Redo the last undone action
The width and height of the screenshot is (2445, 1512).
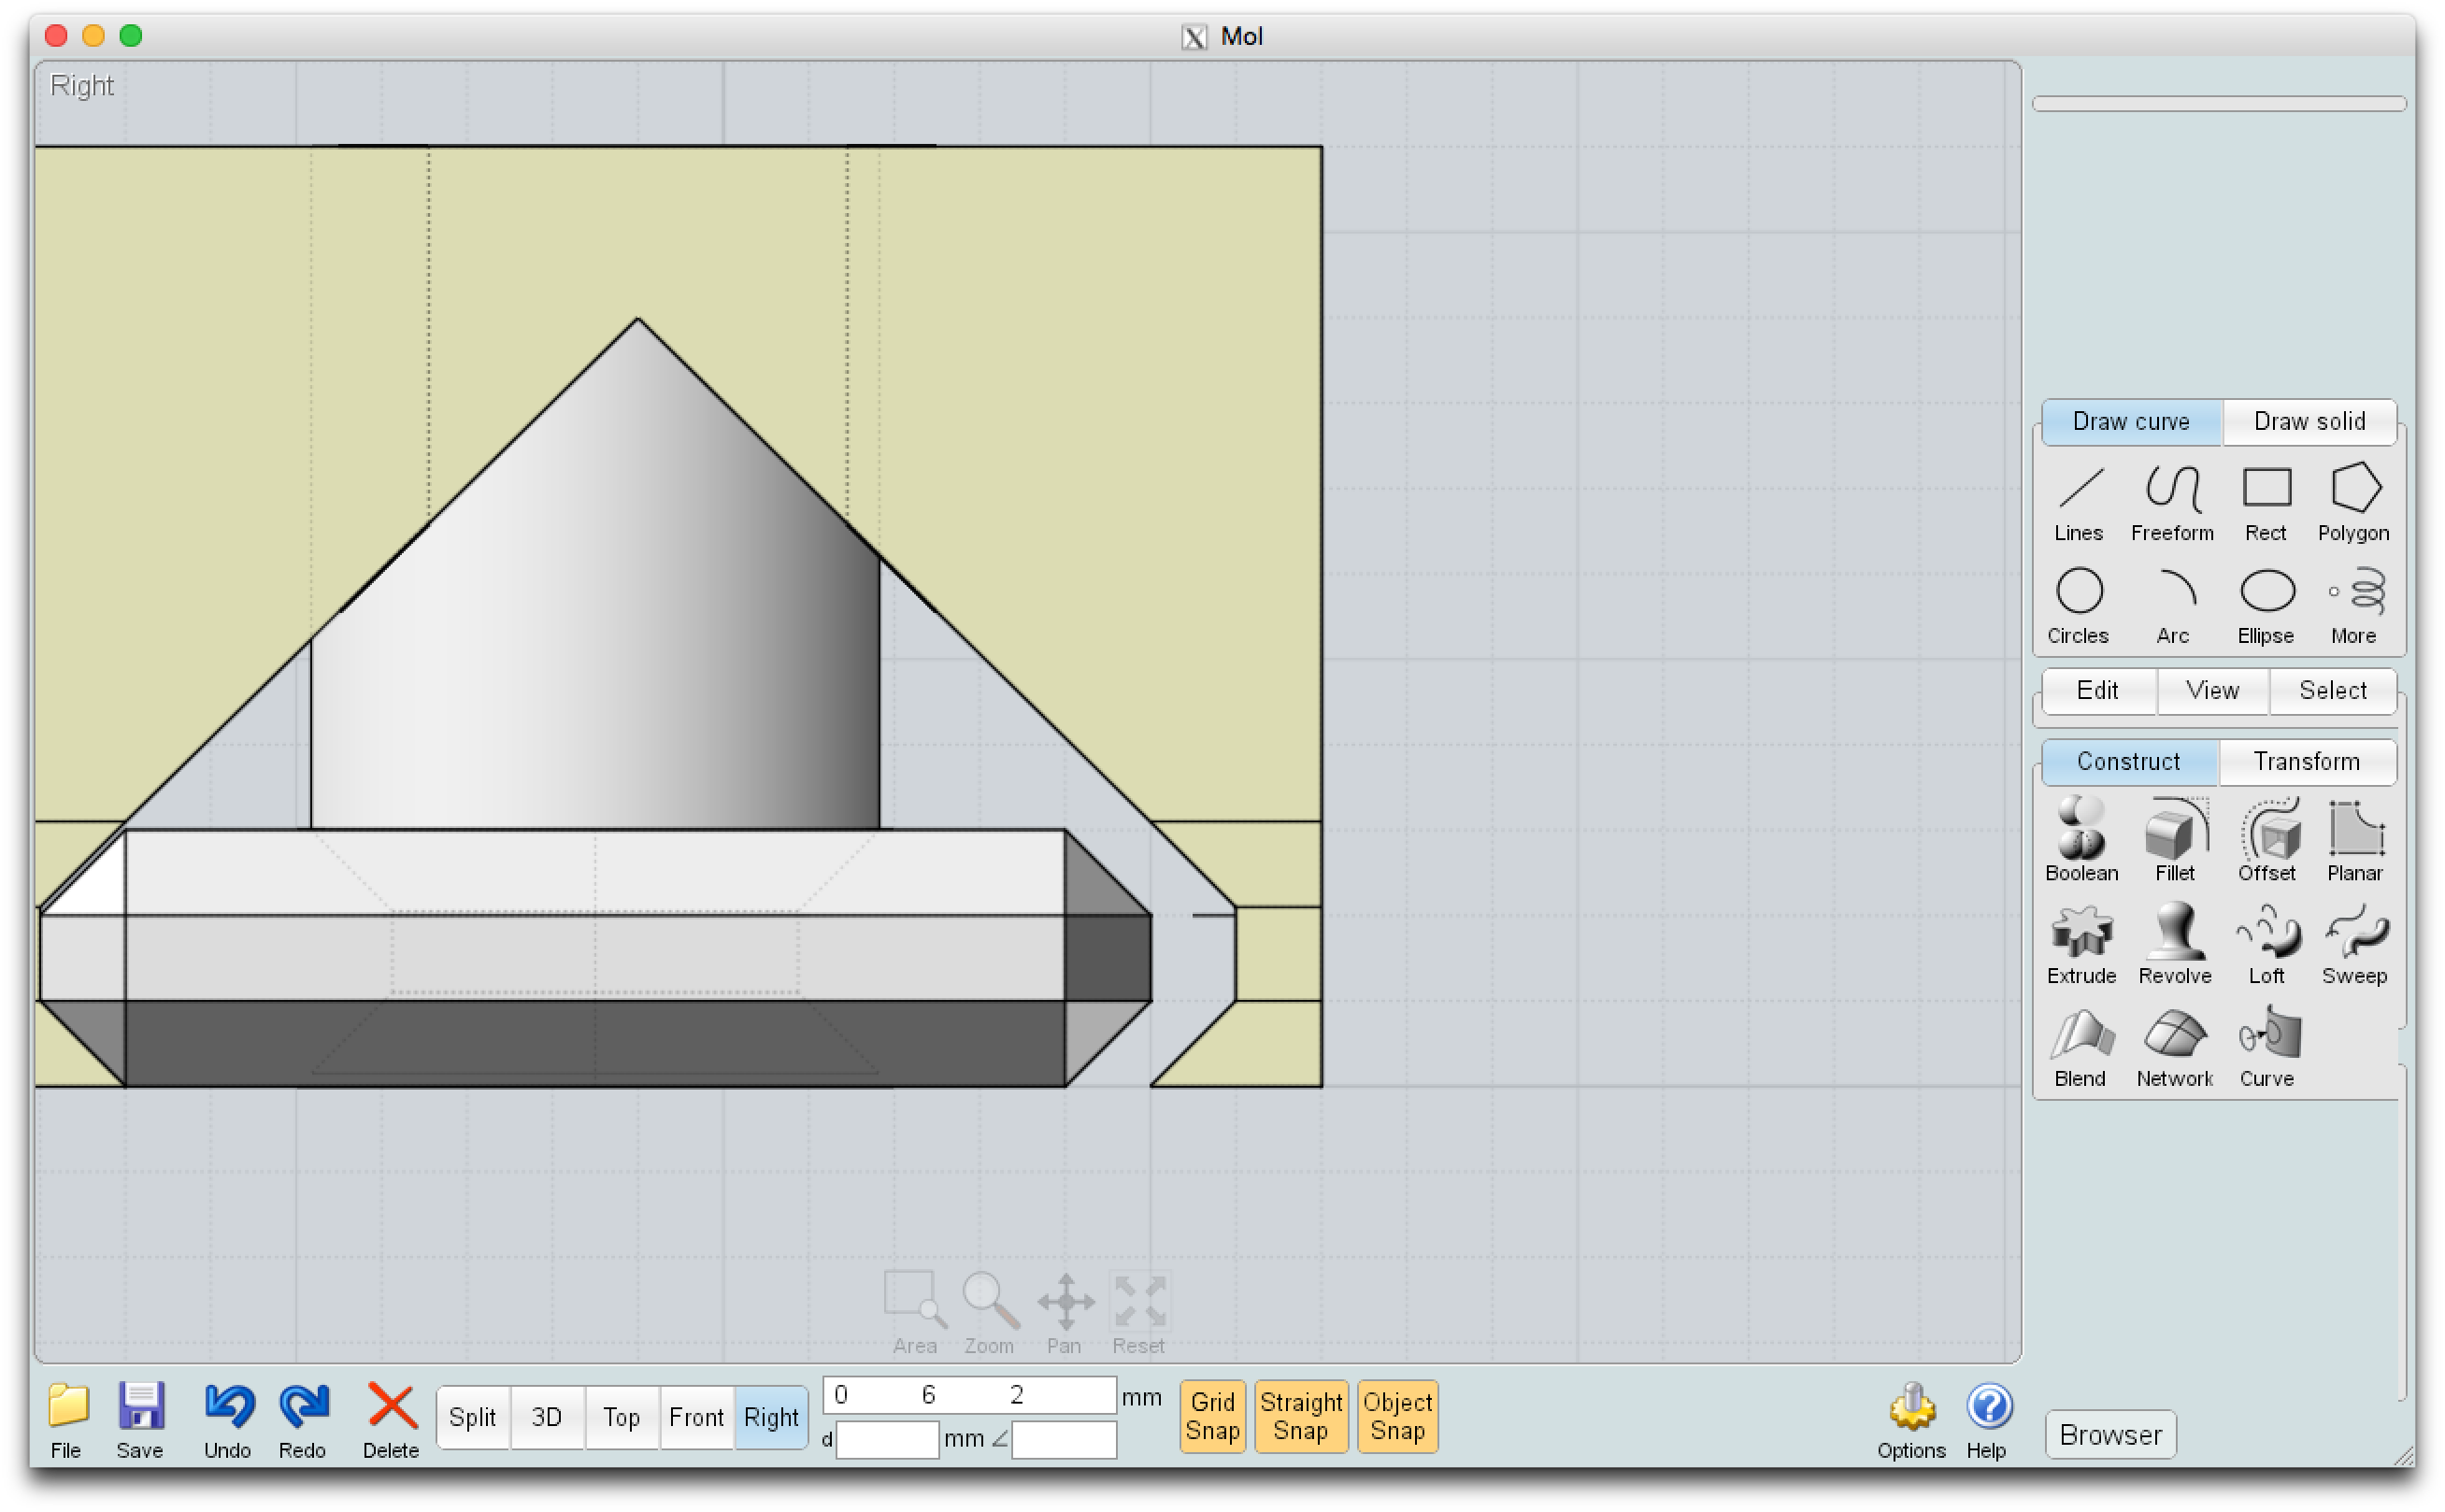(303, 1420)
